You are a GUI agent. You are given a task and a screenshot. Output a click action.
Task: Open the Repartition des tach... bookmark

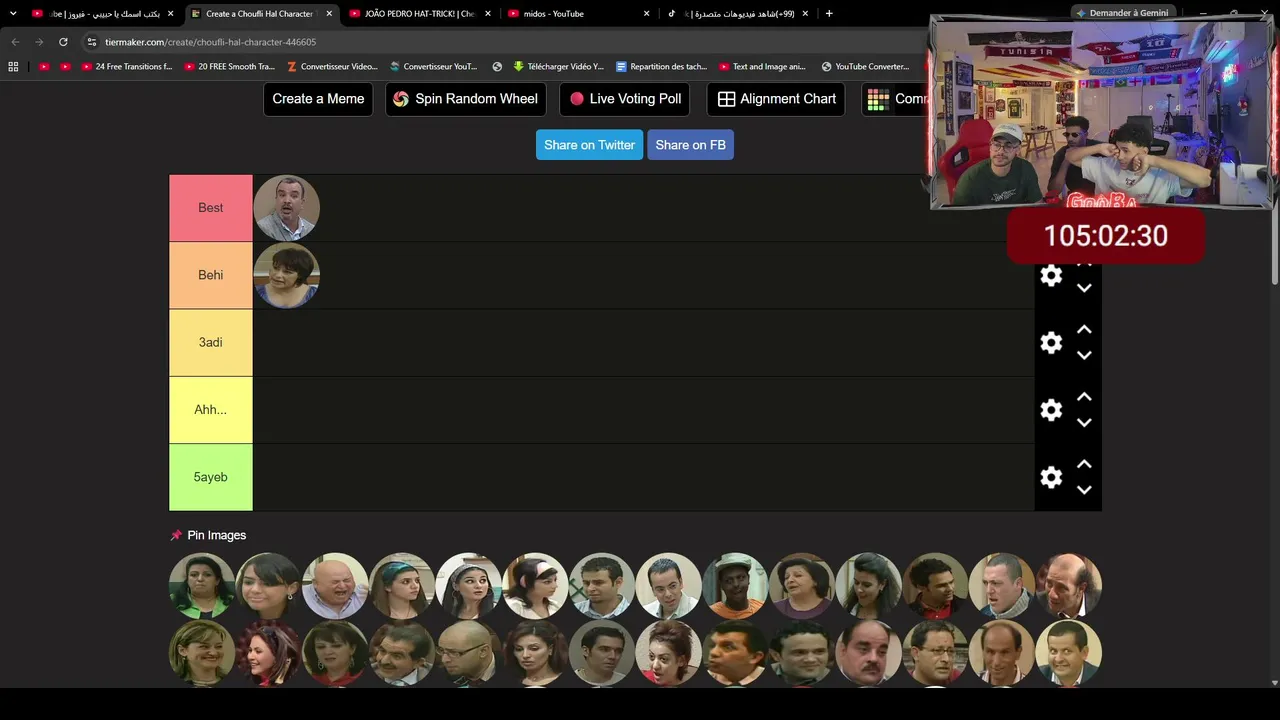point(662,67)
